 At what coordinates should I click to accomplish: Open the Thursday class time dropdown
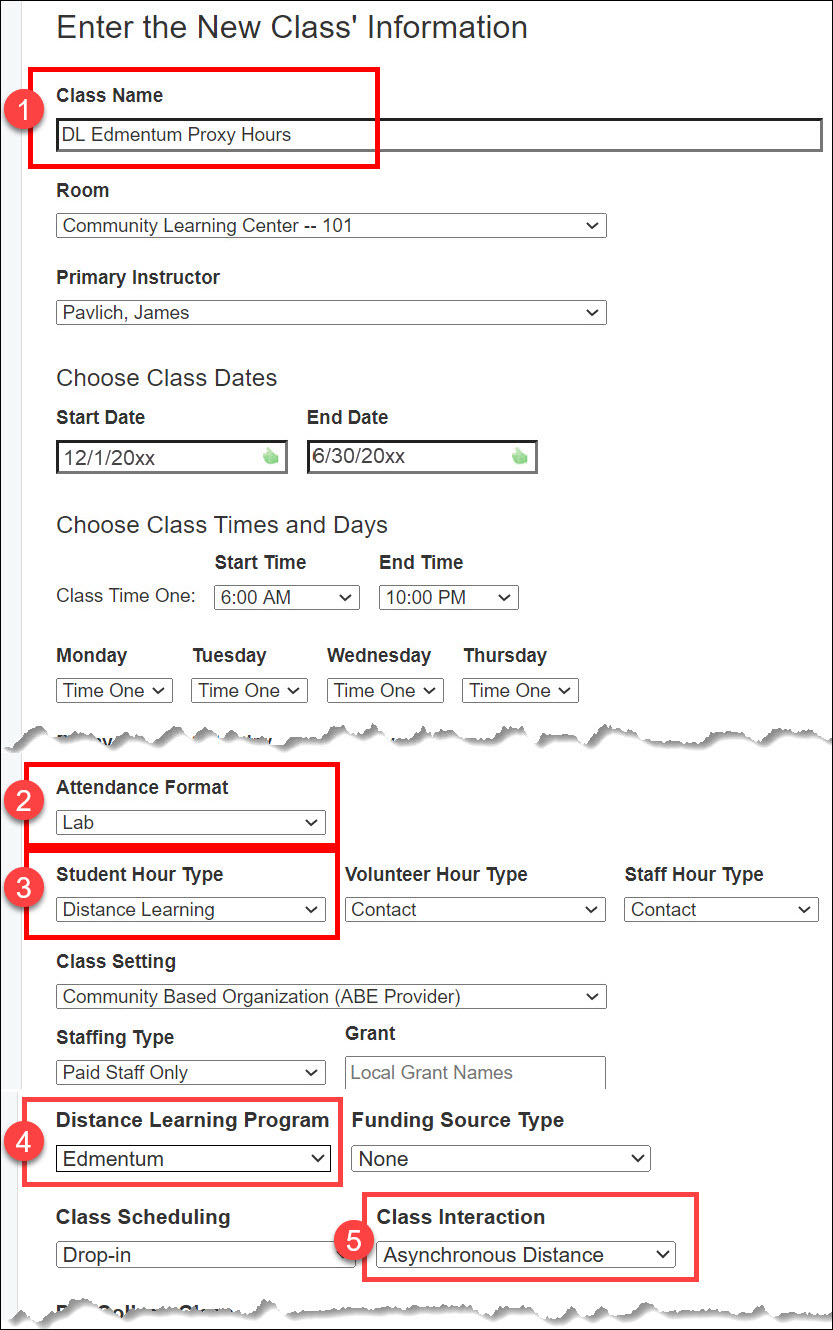[520, 691]
